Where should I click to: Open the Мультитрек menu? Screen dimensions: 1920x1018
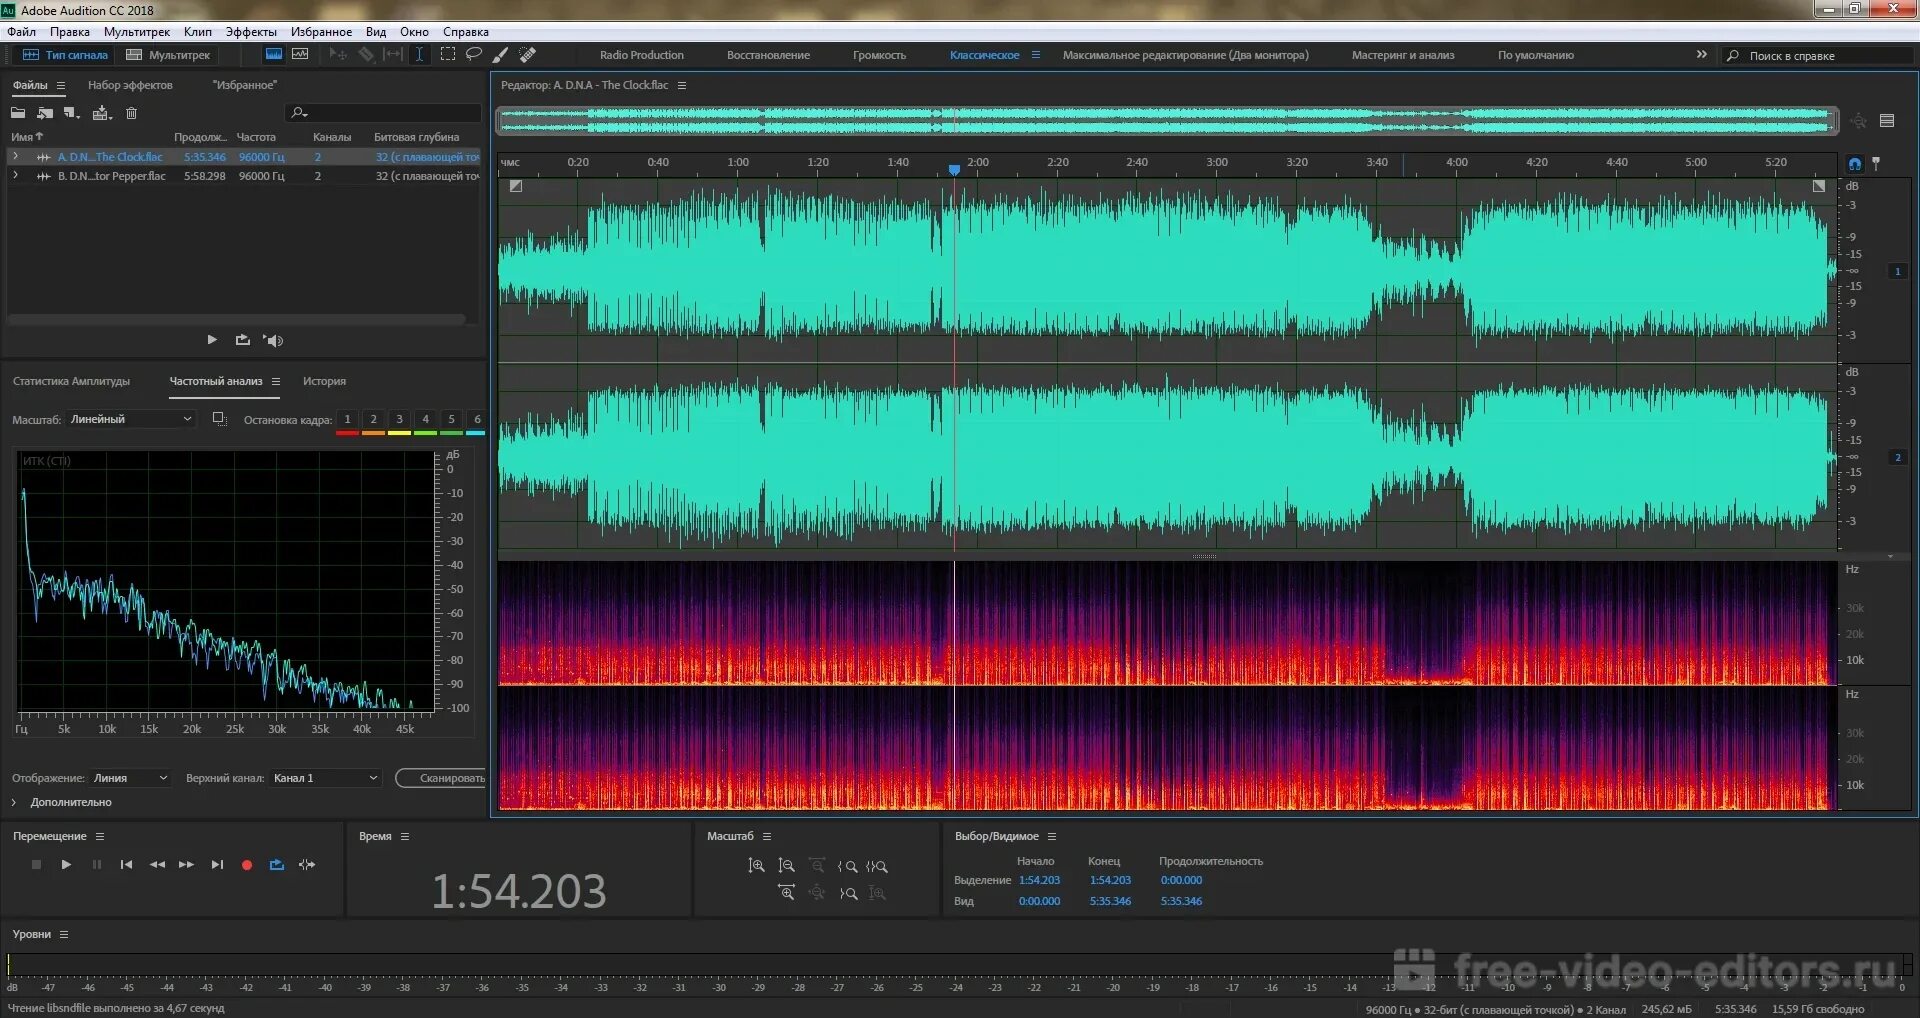tap(137, 32)
